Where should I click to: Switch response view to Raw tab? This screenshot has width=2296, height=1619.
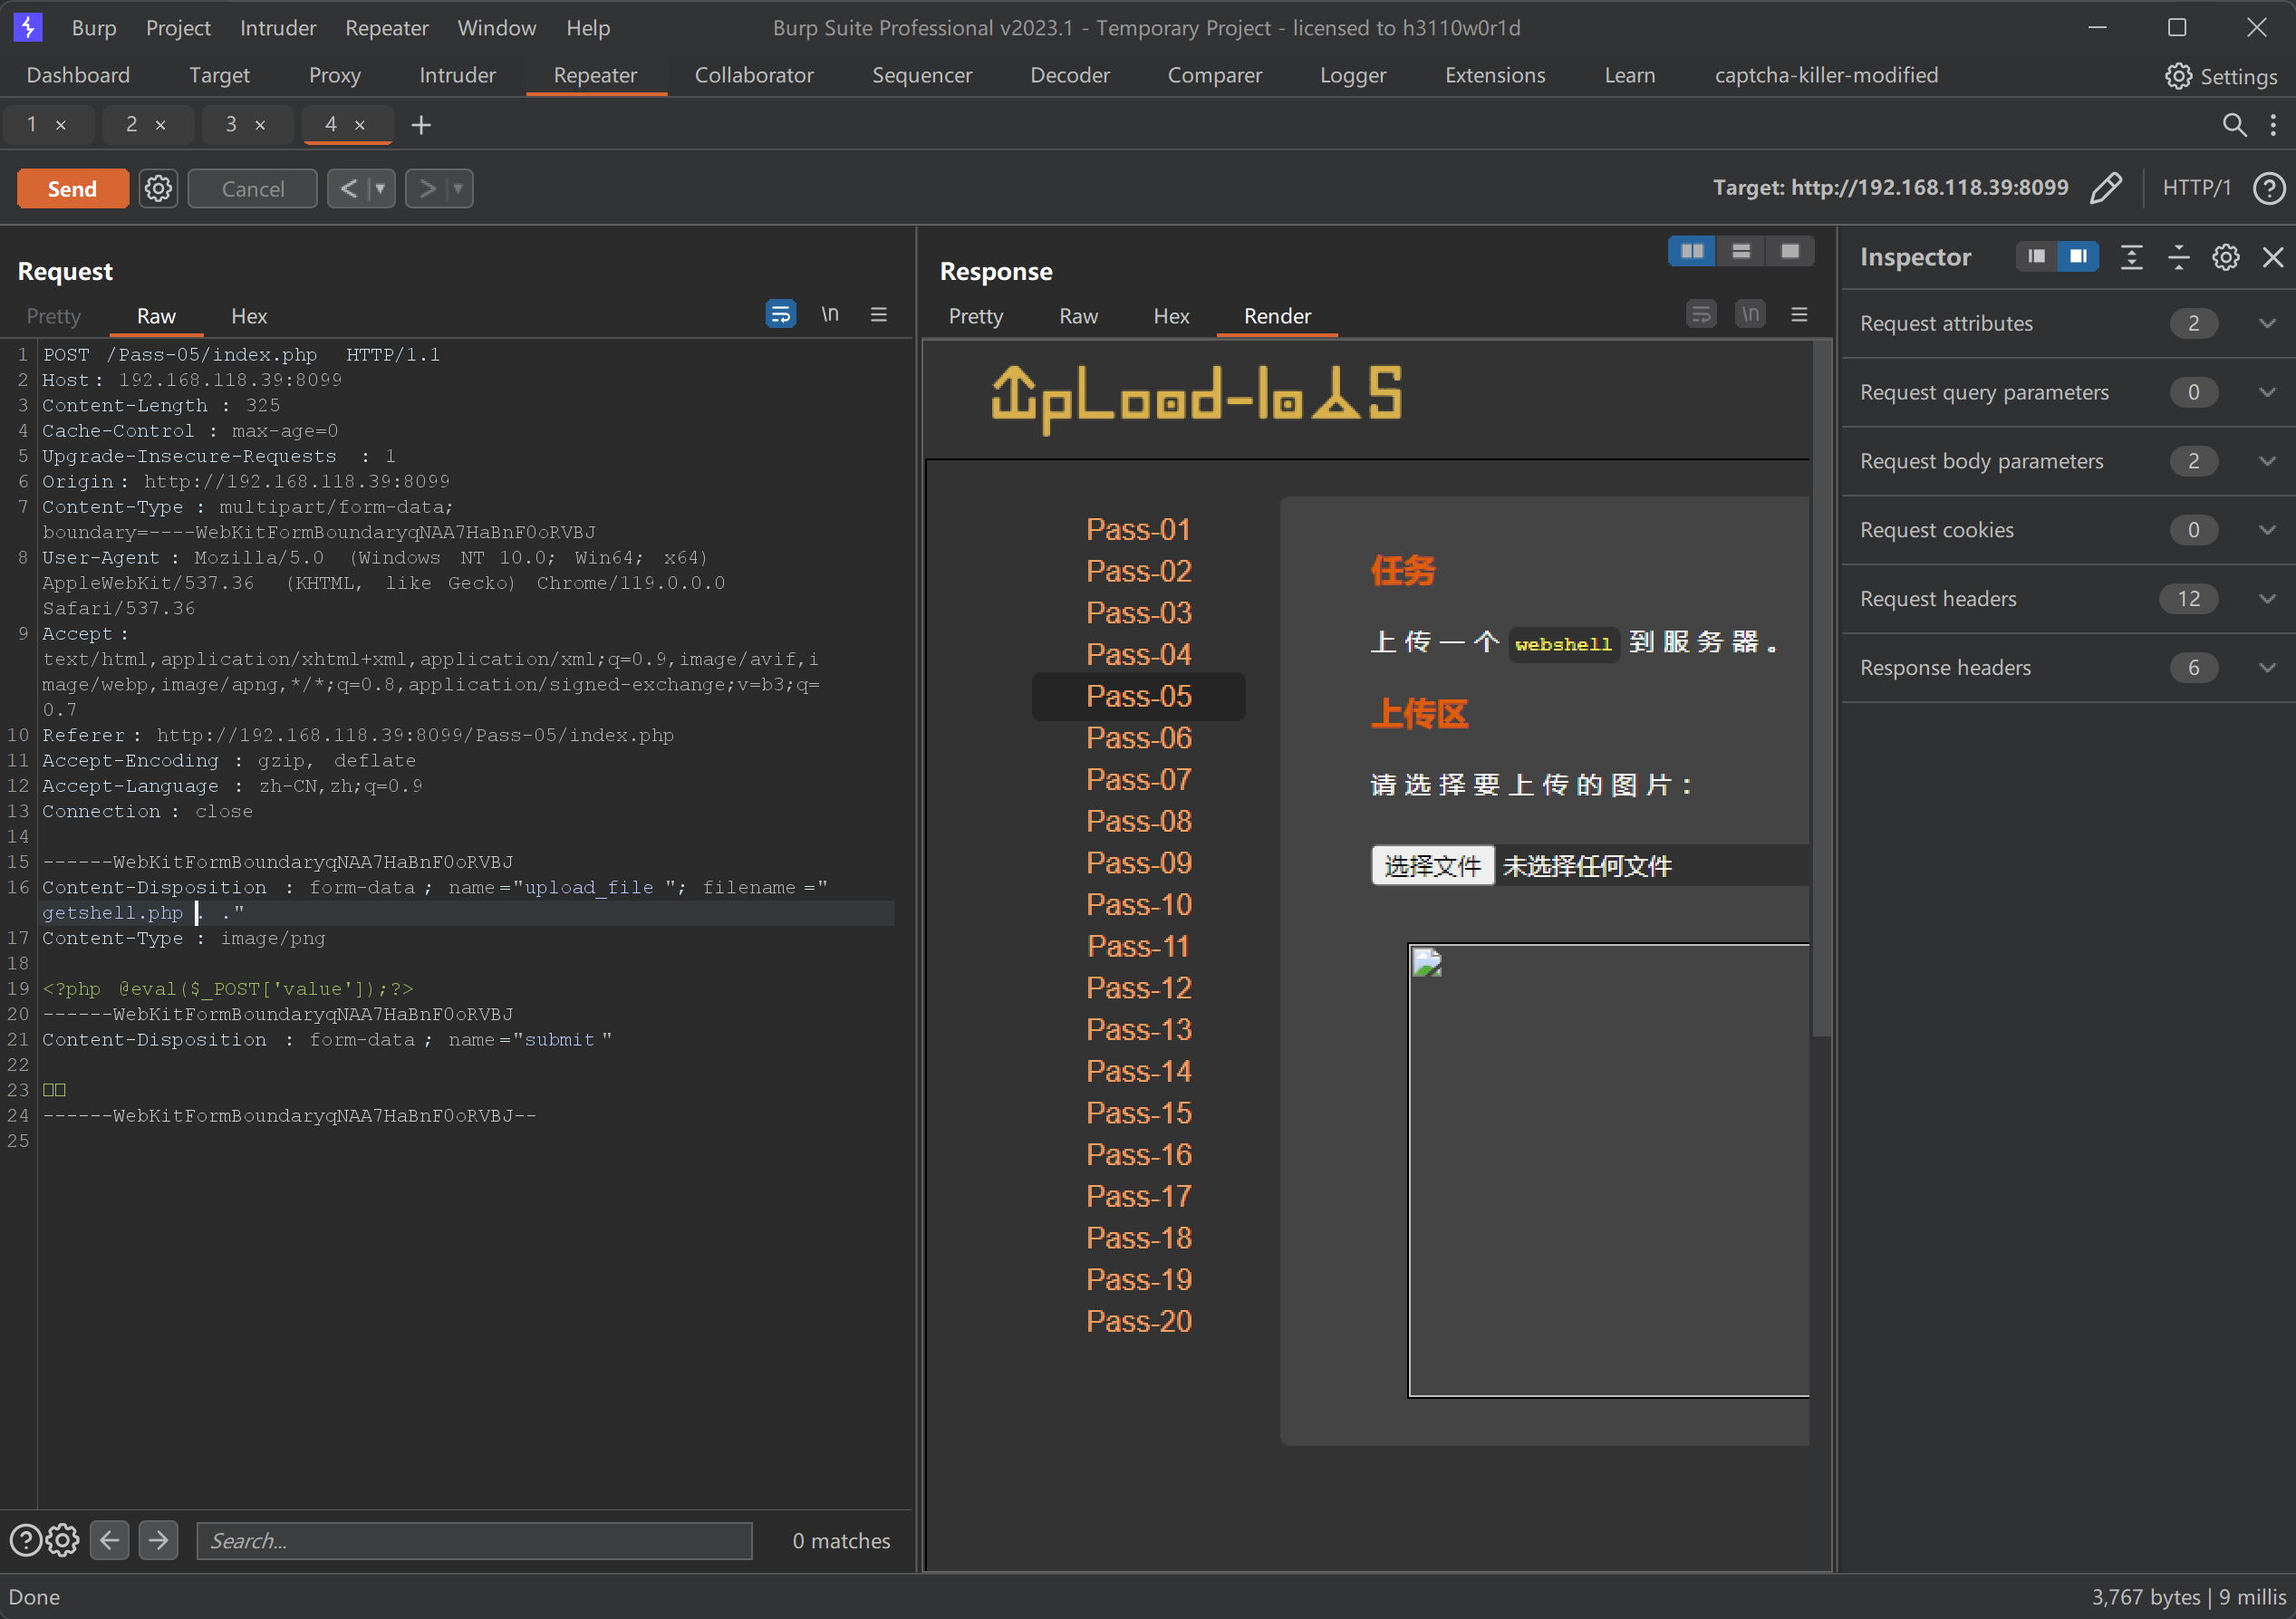pos(1077,316)
